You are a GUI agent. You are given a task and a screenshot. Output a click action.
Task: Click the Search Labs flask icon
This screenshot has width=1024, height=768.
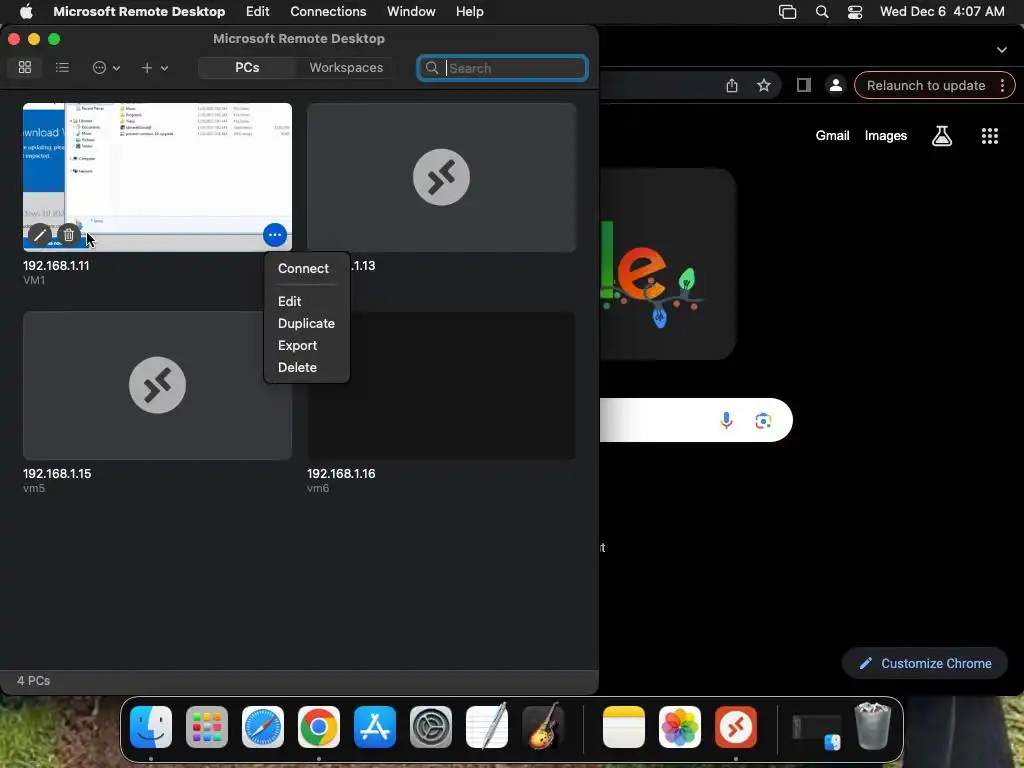pos(942,136)
